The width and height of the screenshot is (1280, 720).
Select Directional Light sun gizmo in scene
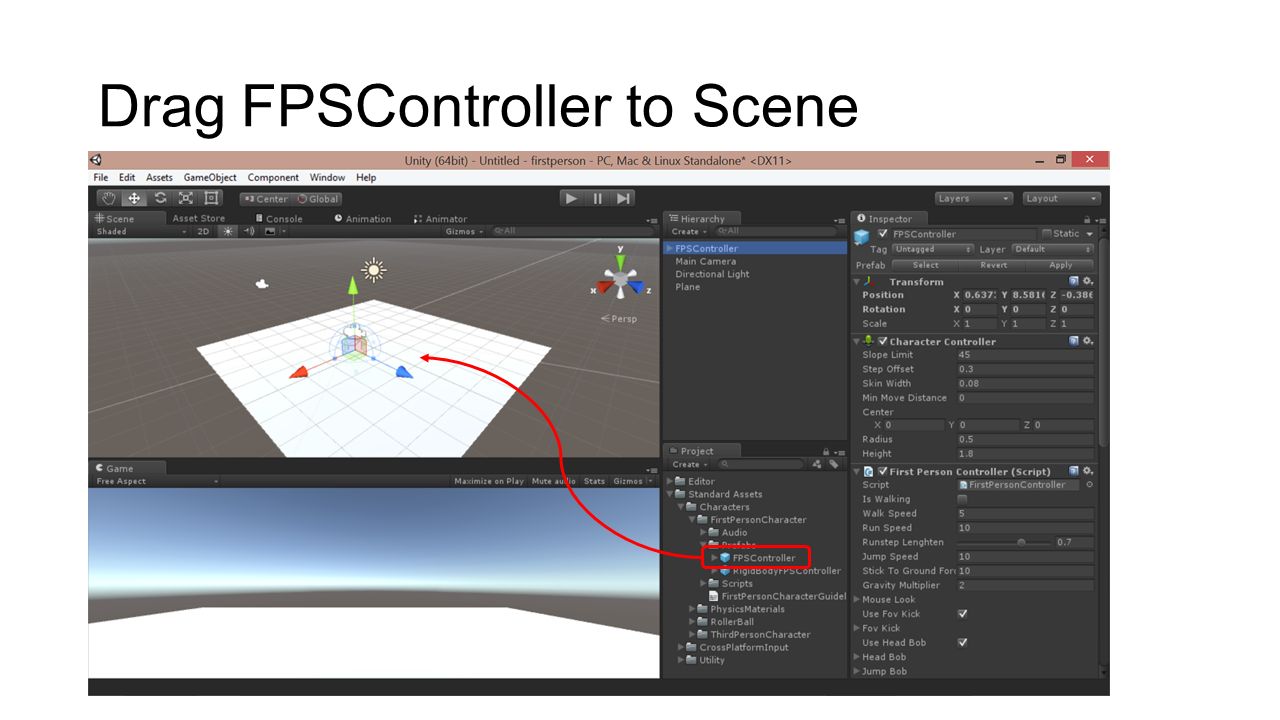coord(374,268)
